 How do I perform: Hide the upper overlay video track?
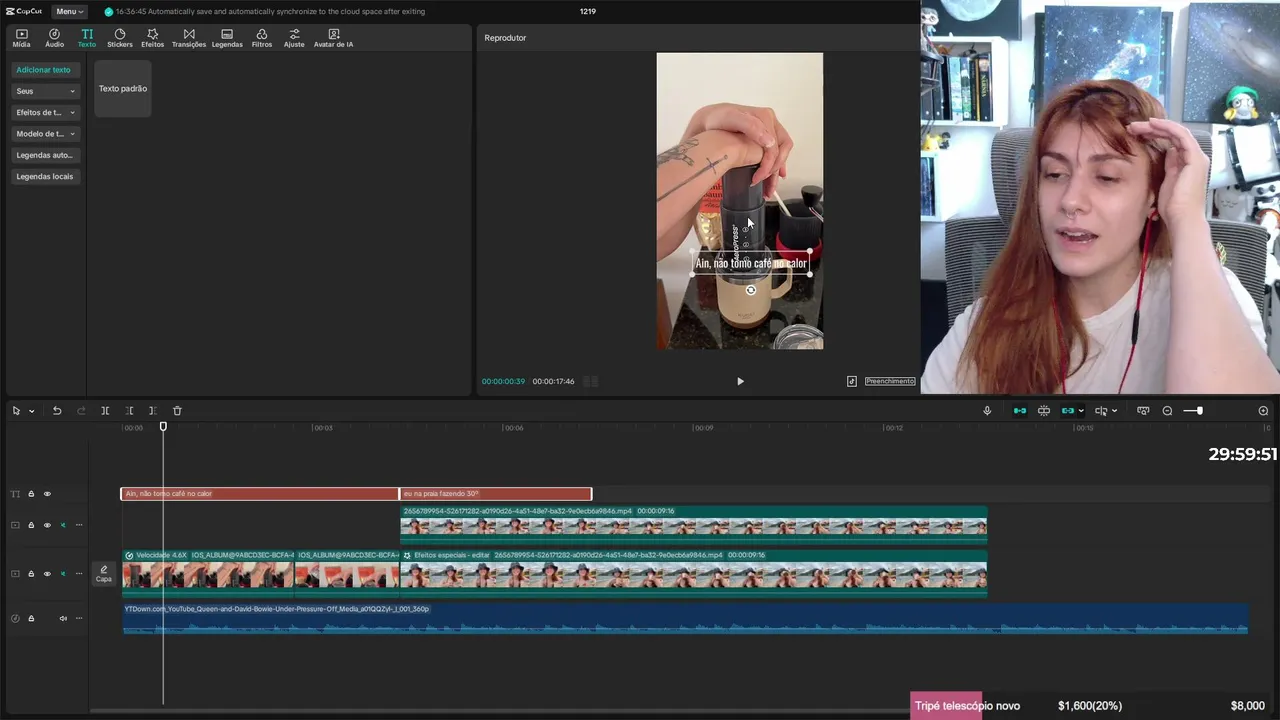(x=47, y=525)
